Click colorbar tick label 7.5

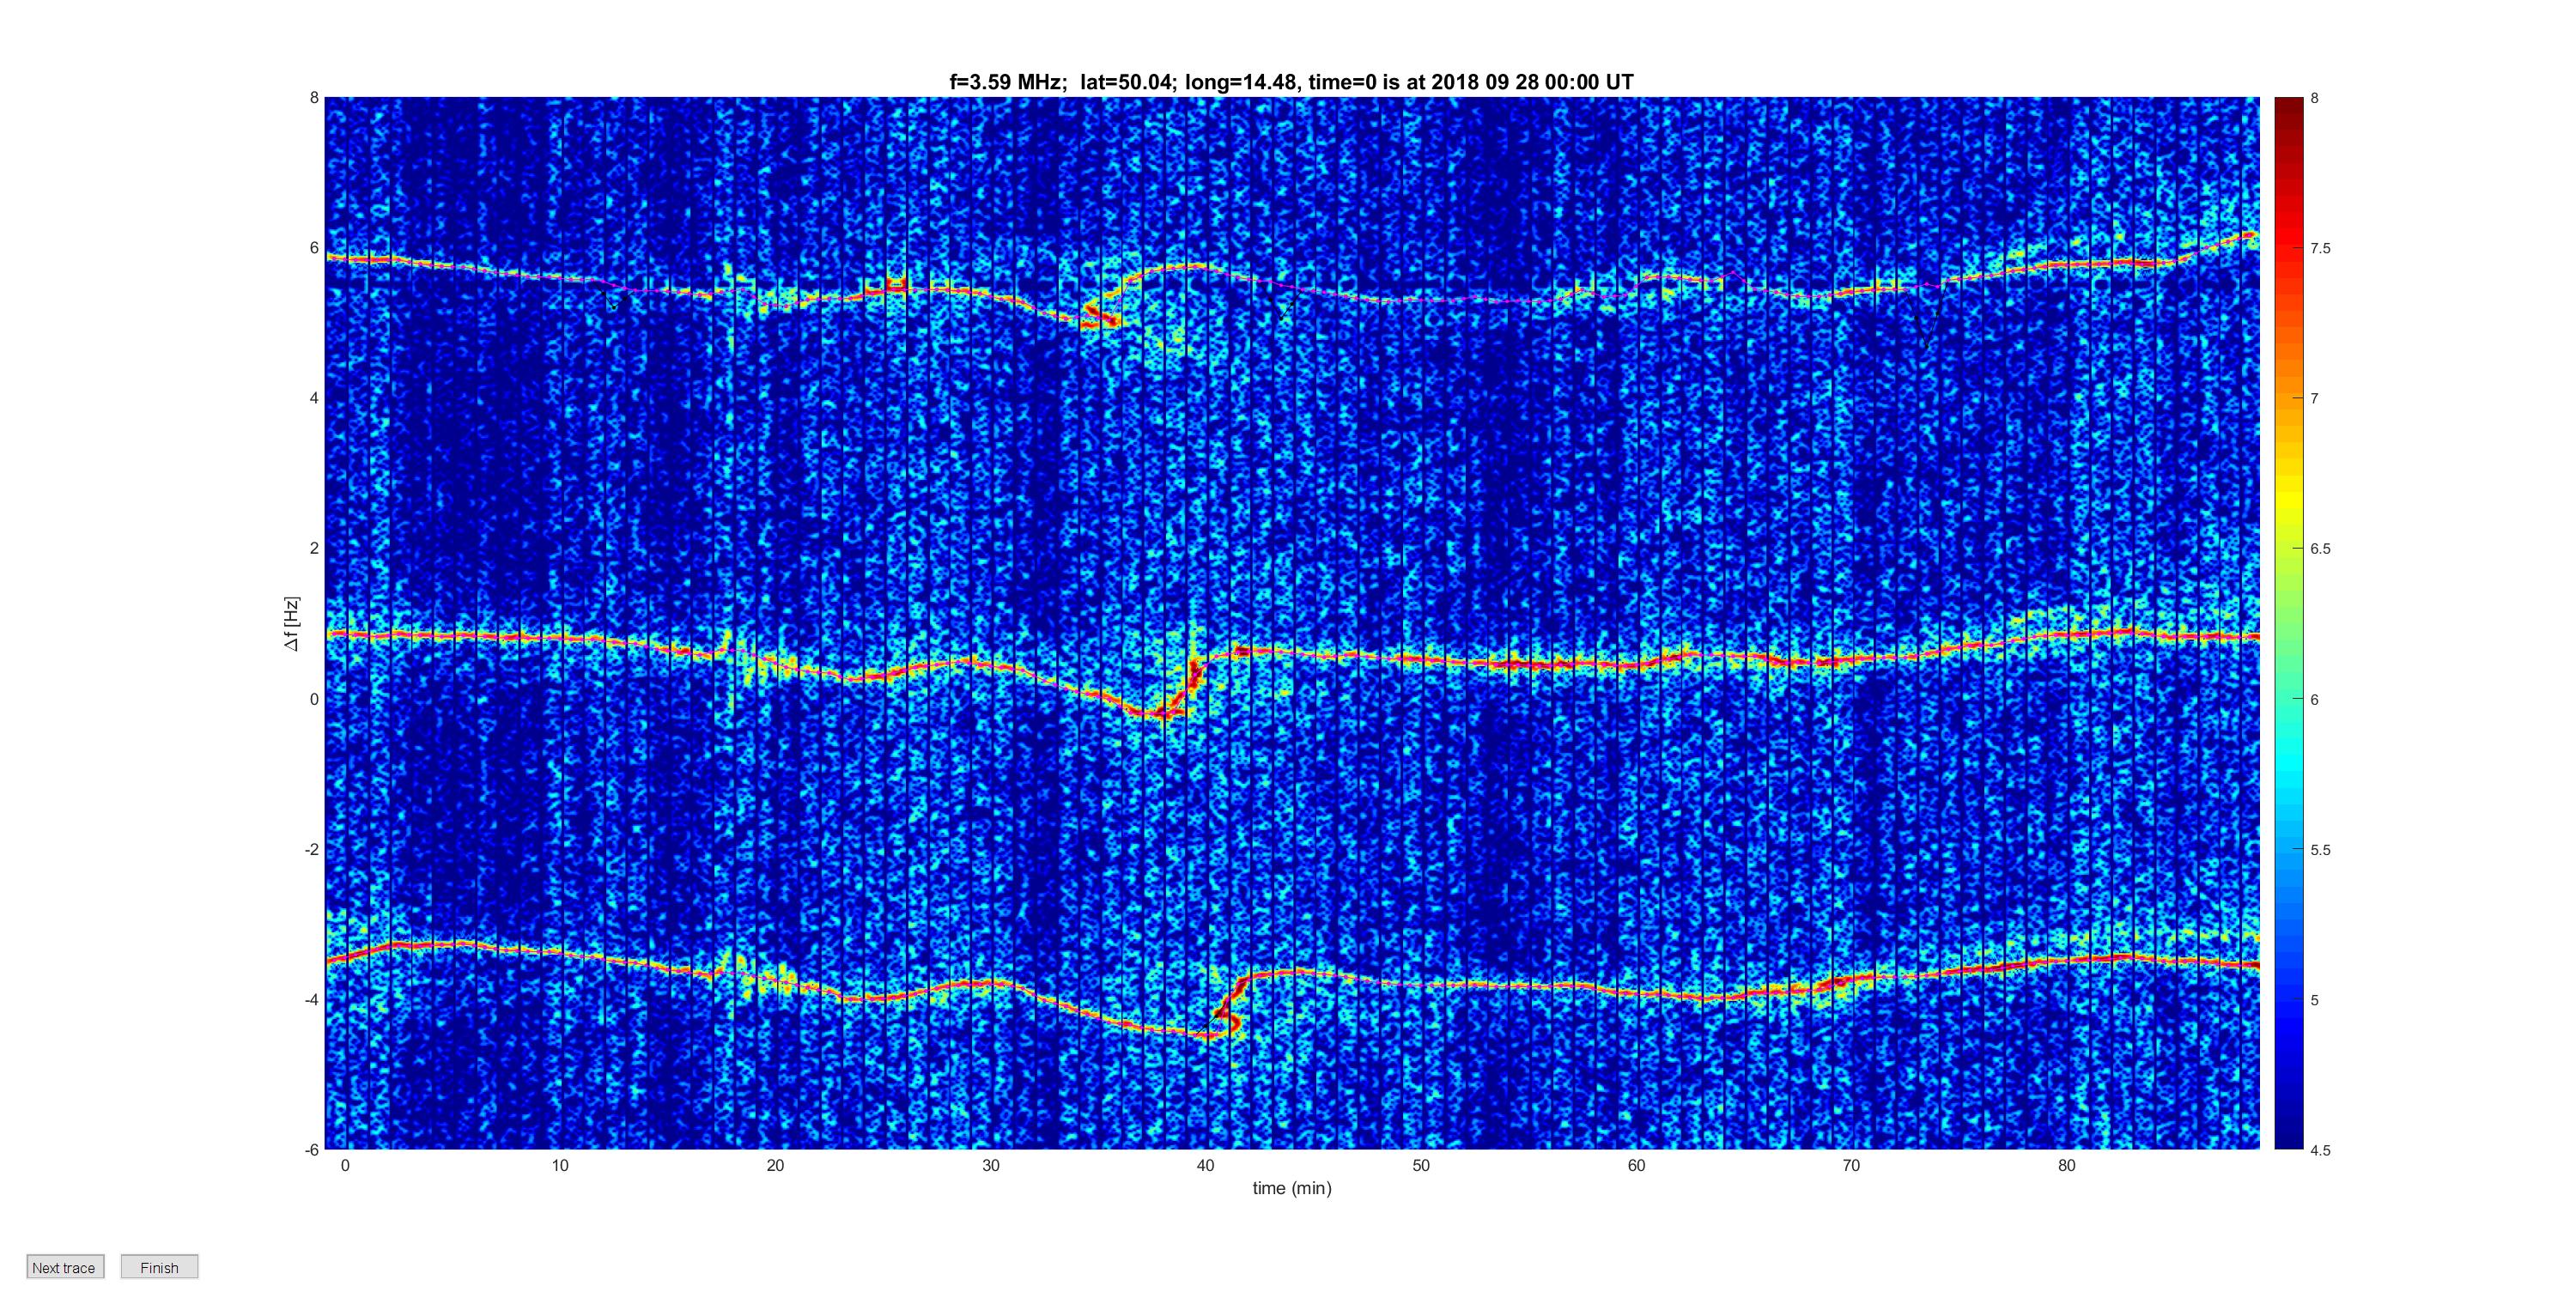[x=2320, y=248]
